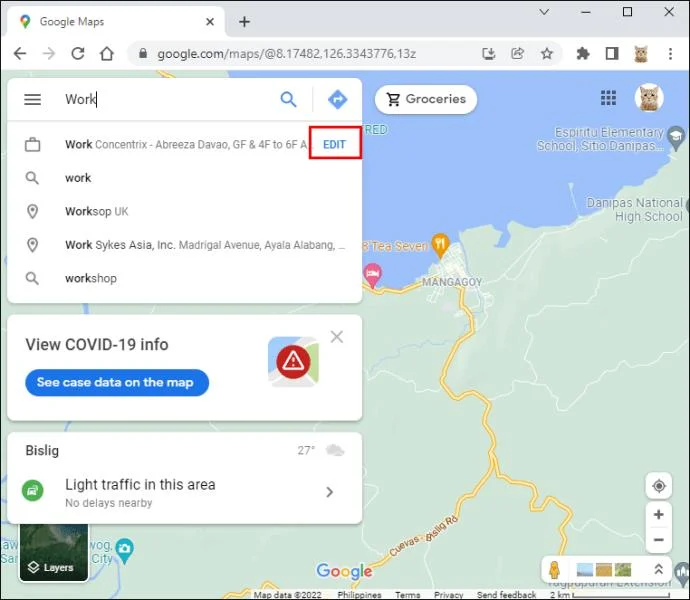Viewport: 690px width, 600px height.
Task: Open the Layers map switcher
Action: 54,552
